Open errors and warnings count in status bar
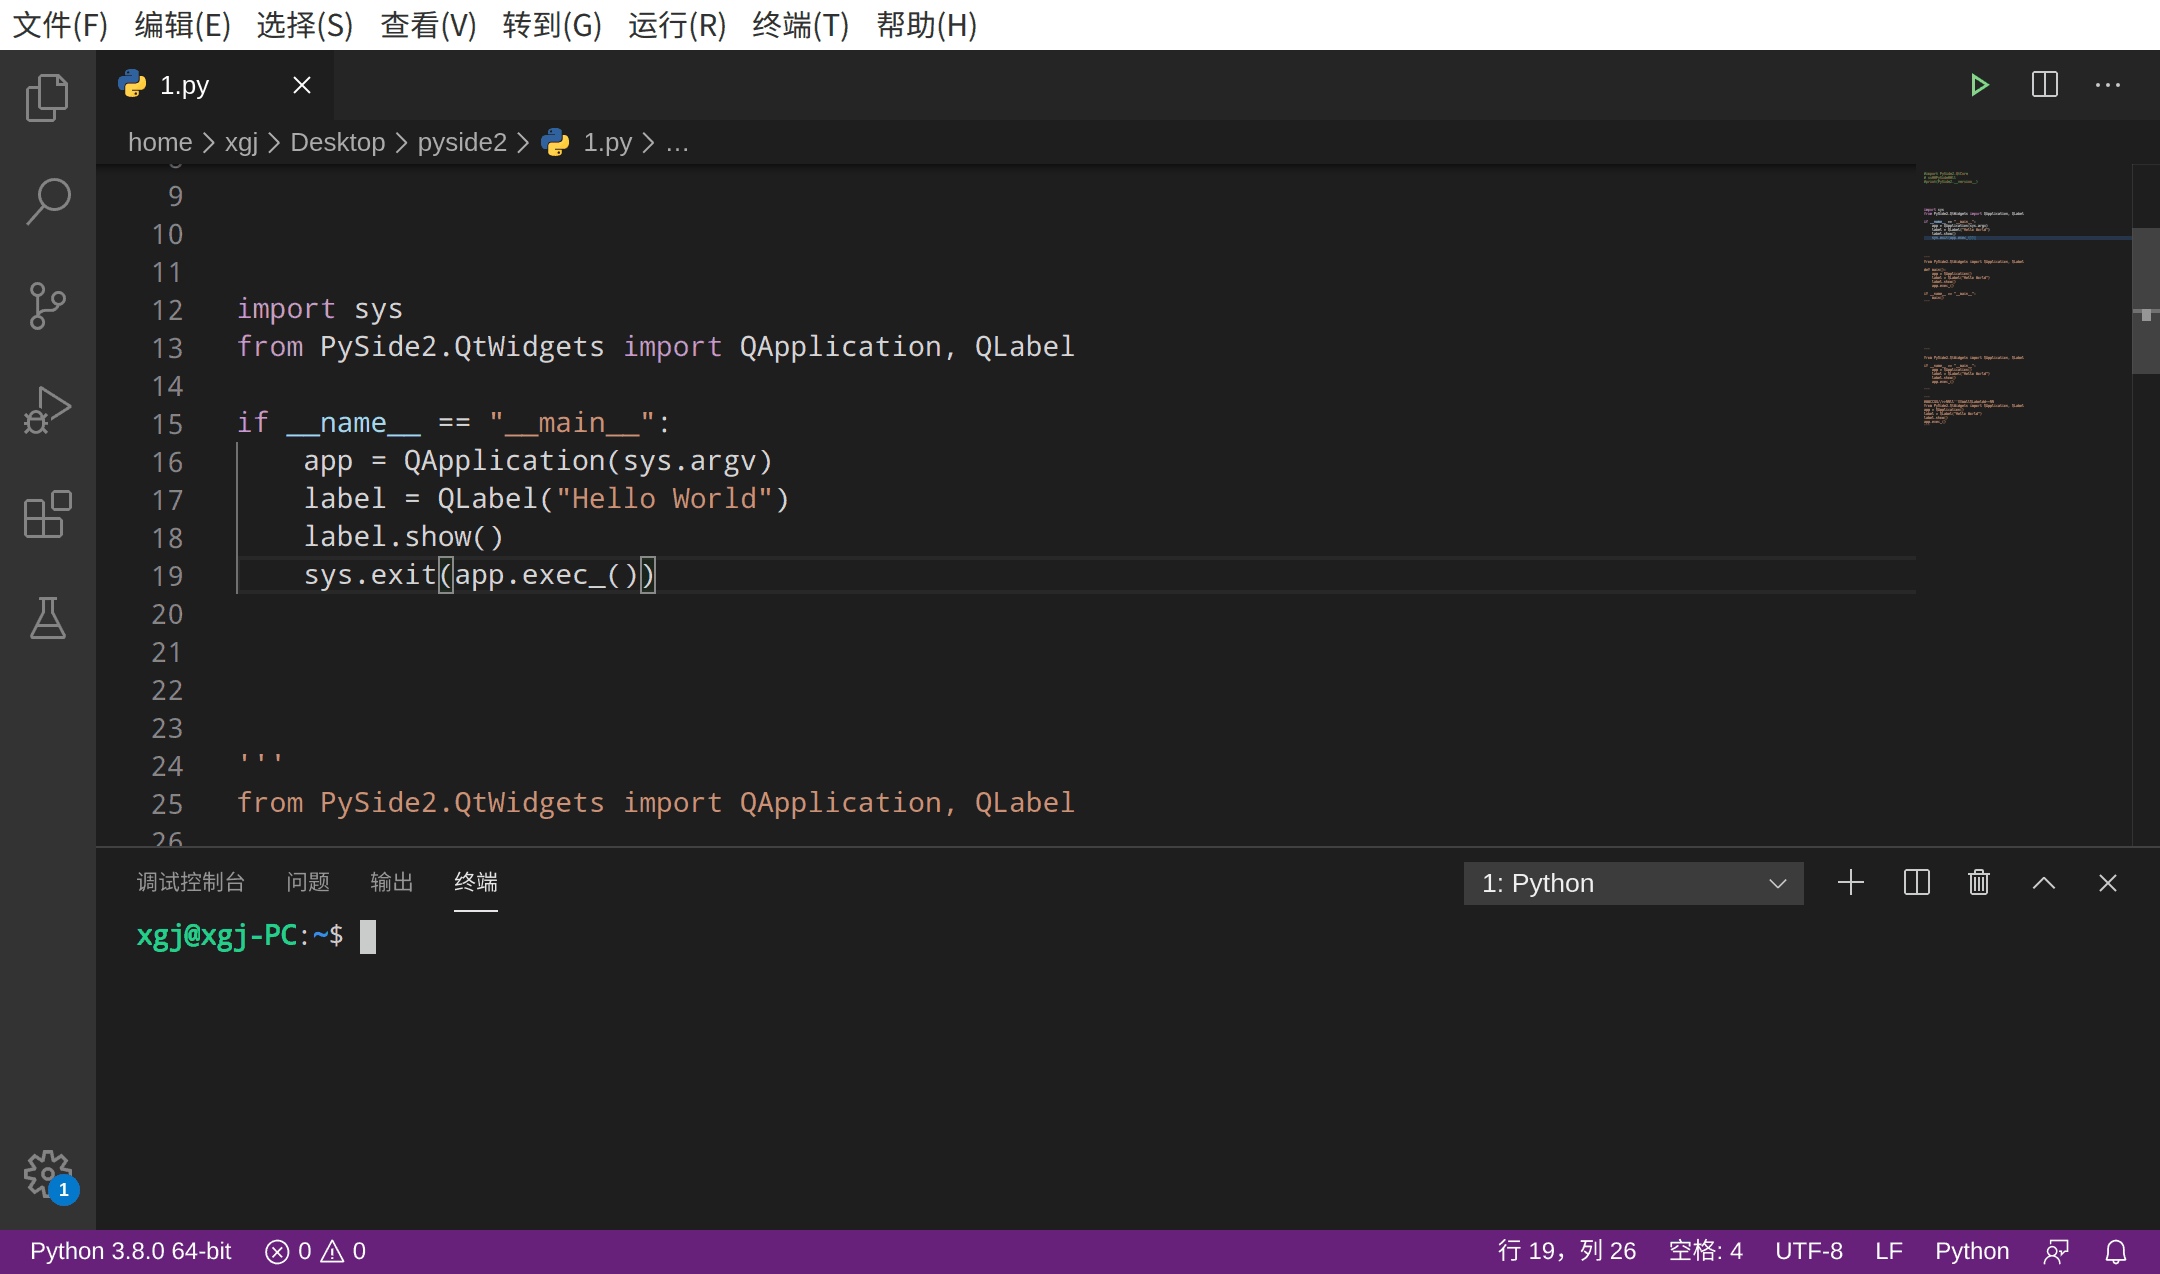 [x=315, y=1251]
